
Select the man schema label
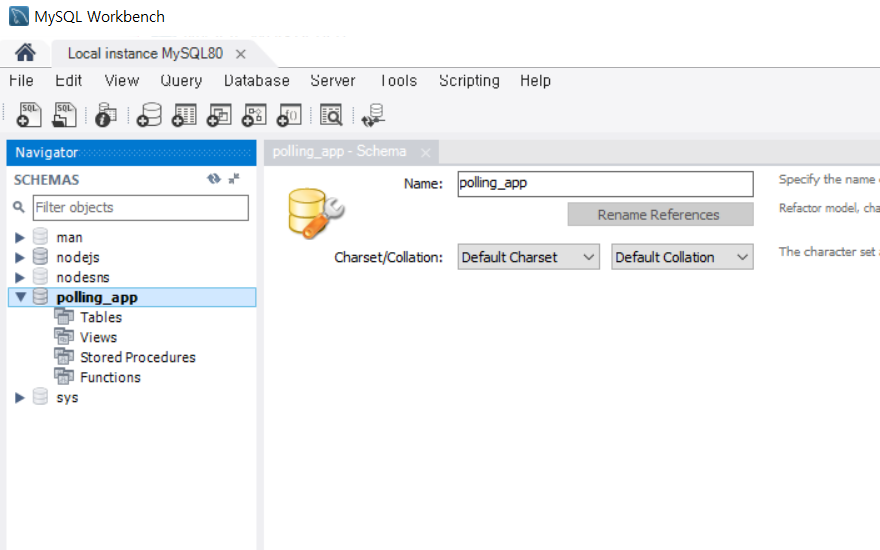(x=70, y=237)
